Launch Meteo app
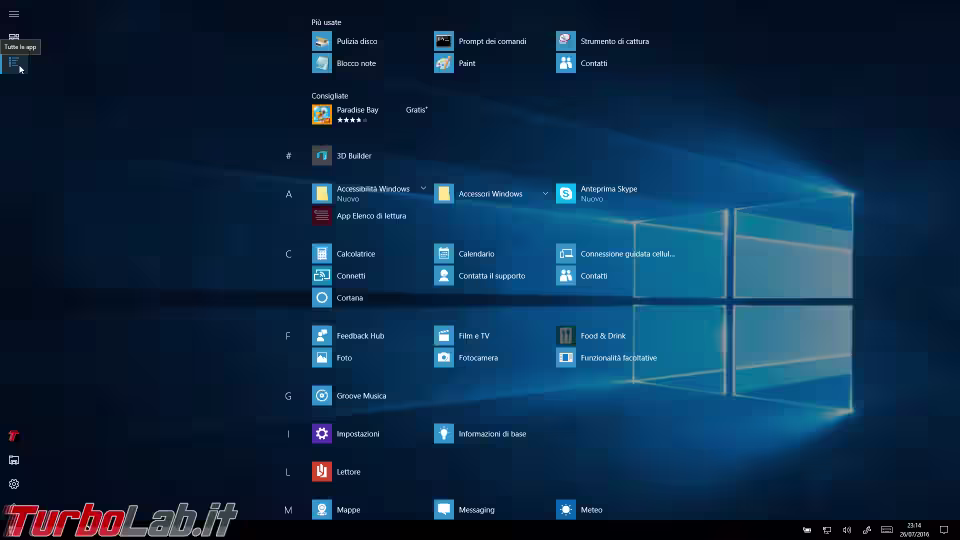Image resolution: width=960 pixels, height=540 pixels. pos(579,509)
